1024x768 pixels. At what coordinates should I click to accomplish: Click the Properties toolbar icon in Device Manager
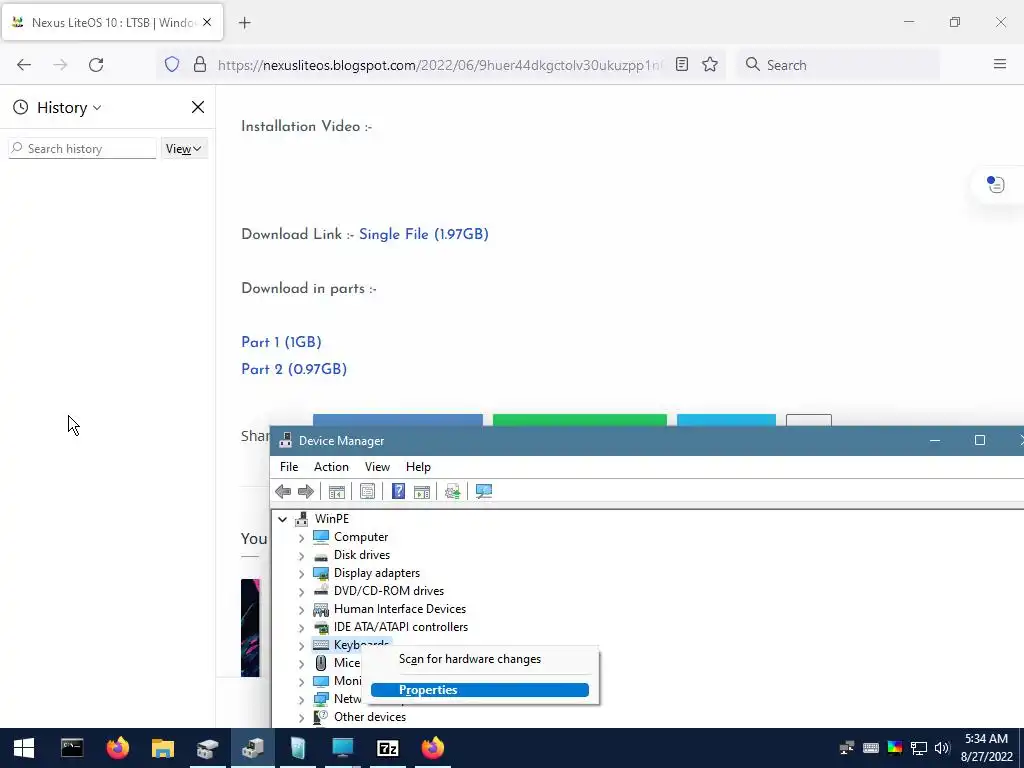click(x=368, y=491)
